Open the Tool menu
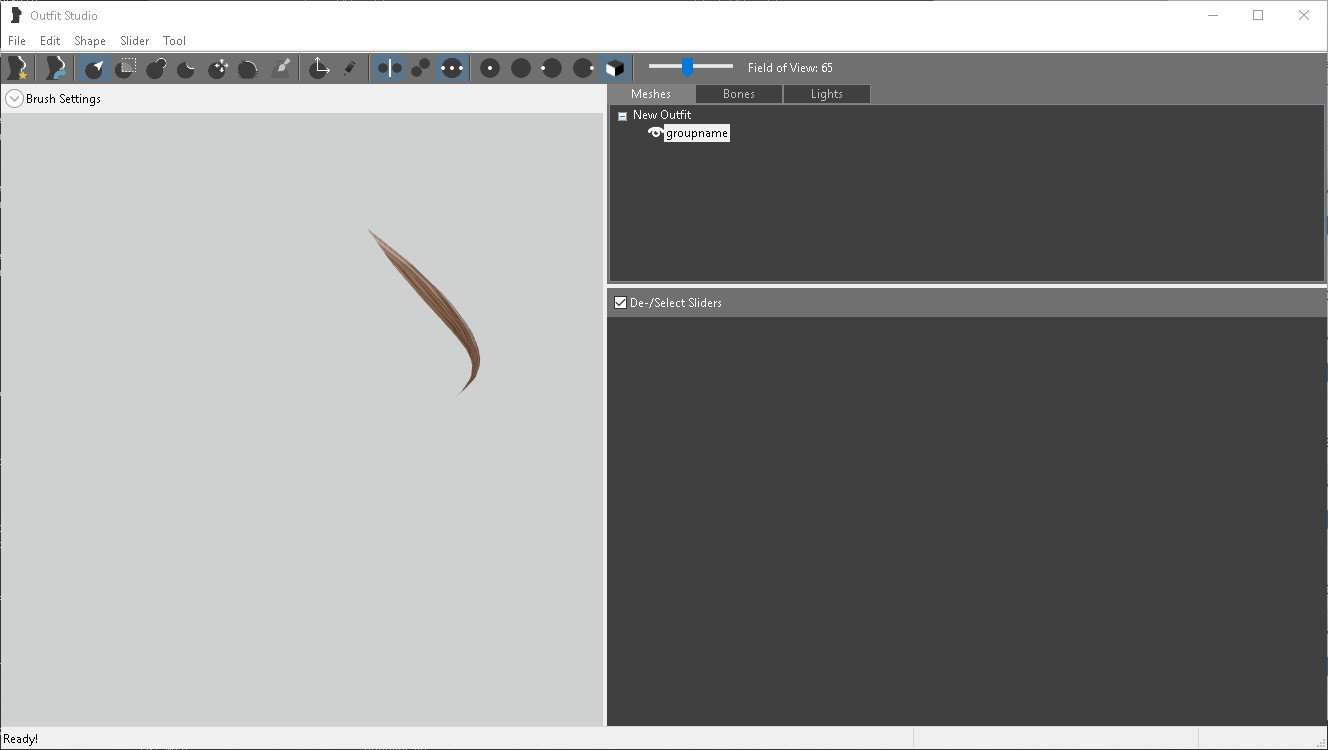1328x750 pixels. [x=174, y=41]
